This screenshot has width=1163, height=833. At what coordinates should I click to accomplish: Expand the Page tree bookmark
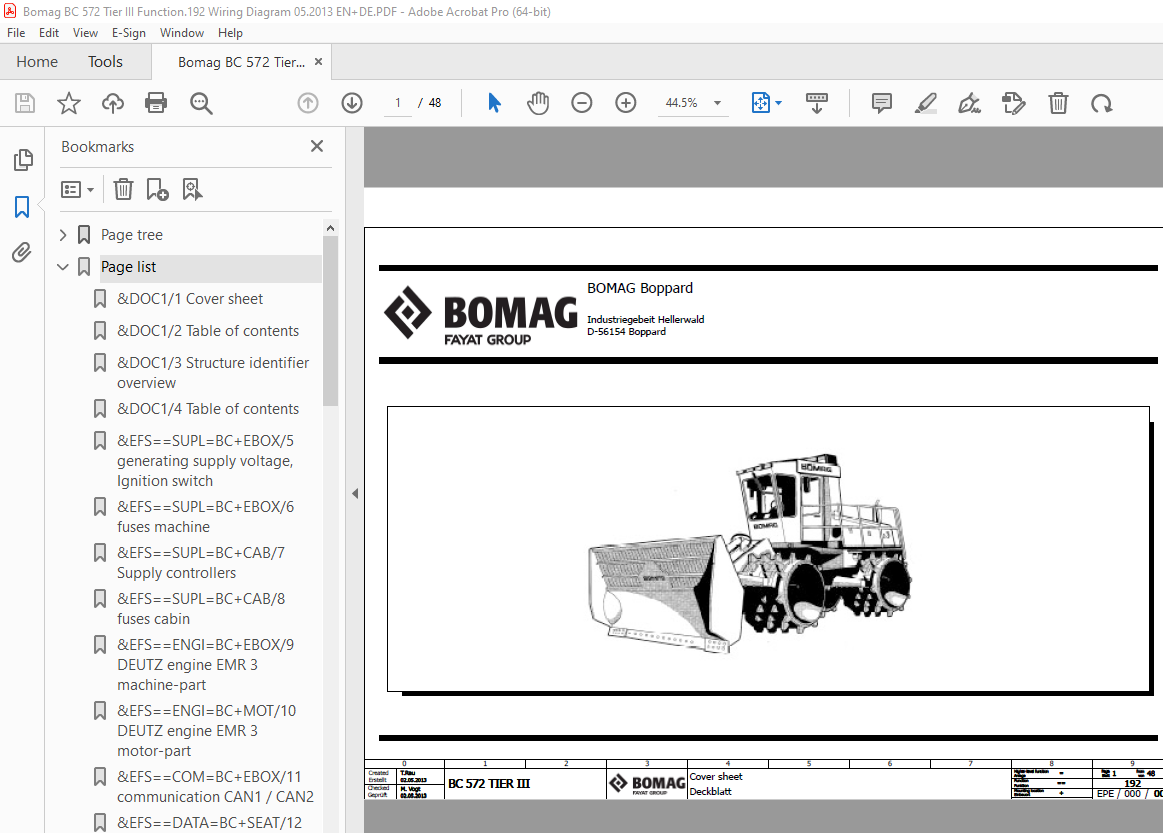[63, 235]
